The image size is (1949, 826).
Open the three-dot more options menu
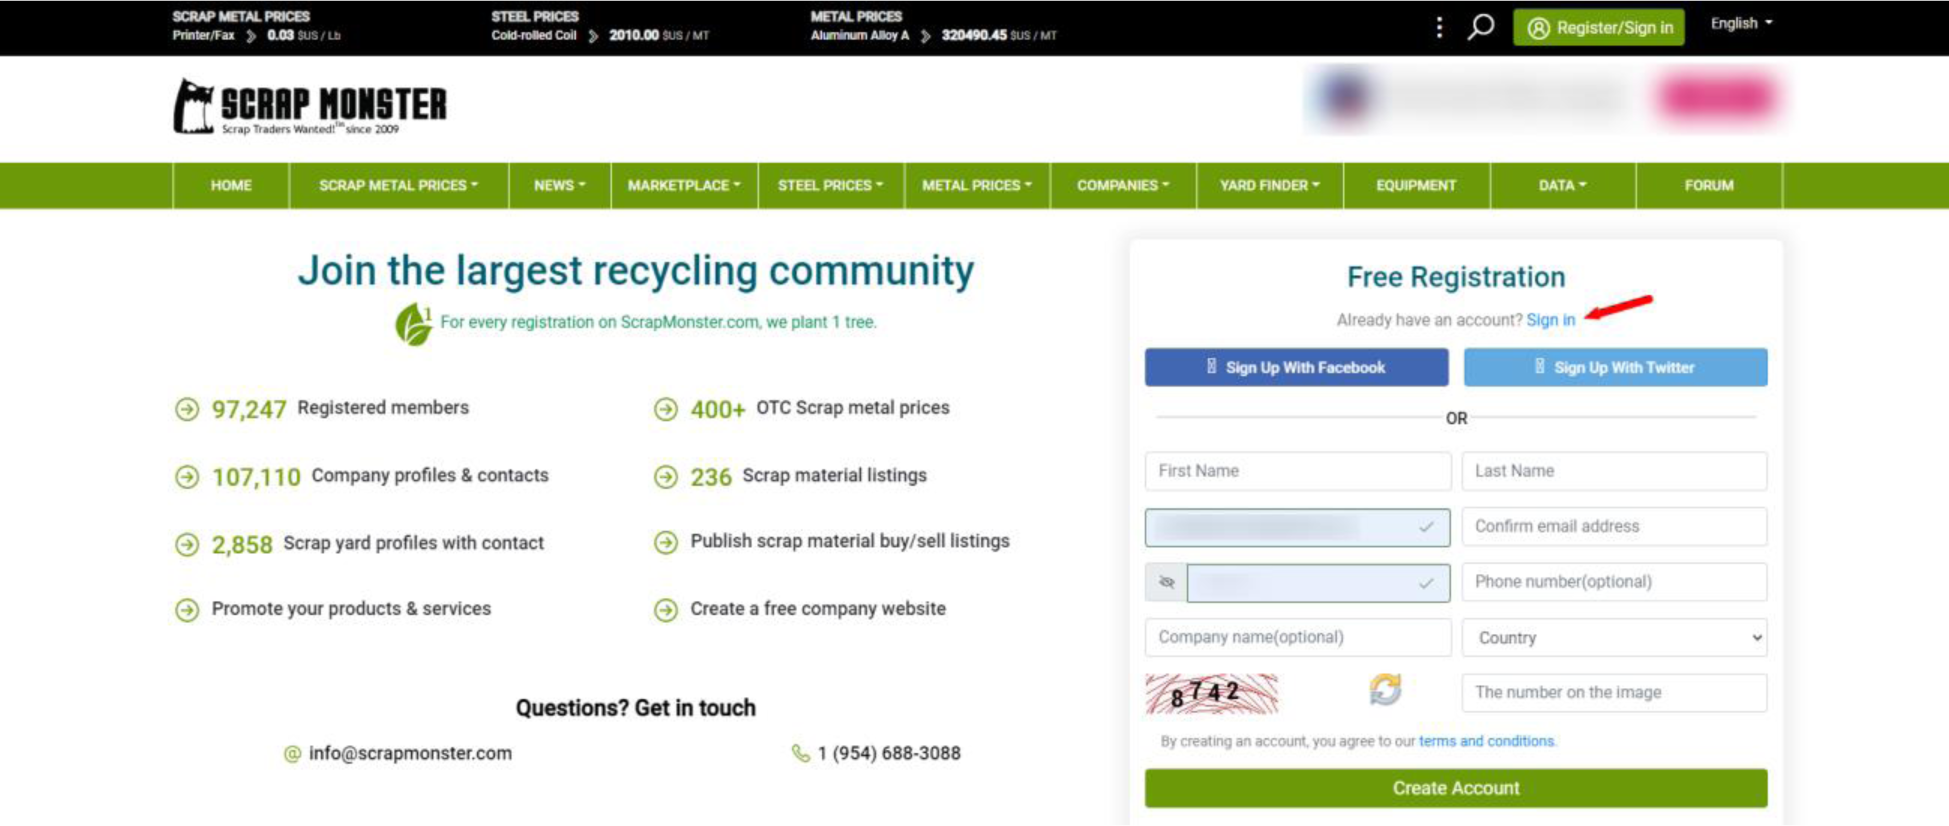[1439, 27]
